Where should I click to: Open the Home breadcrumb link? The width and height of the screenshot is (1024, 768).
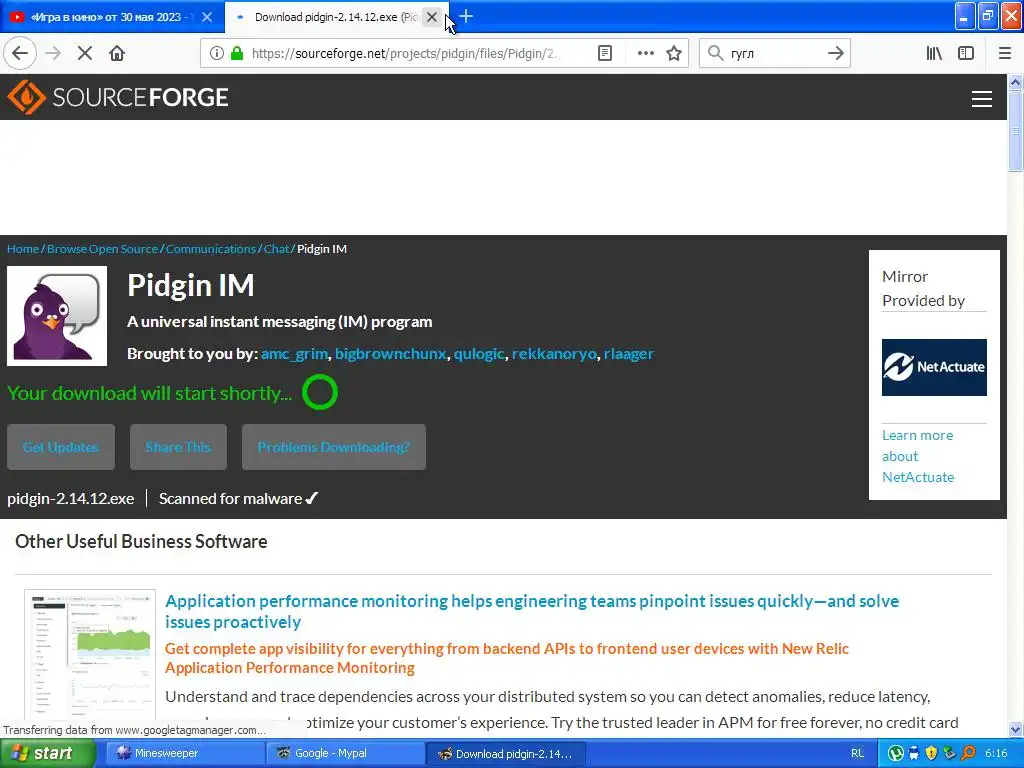pyautogui.click(x=23, y=249)
